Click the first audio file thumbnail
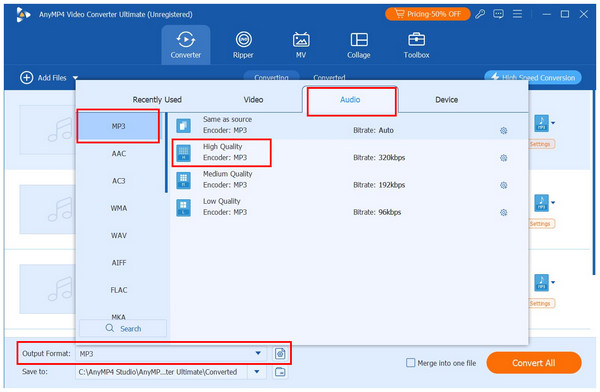Image resolution: width=600 pixels, height=392 pixels. [x=47, y=130]
